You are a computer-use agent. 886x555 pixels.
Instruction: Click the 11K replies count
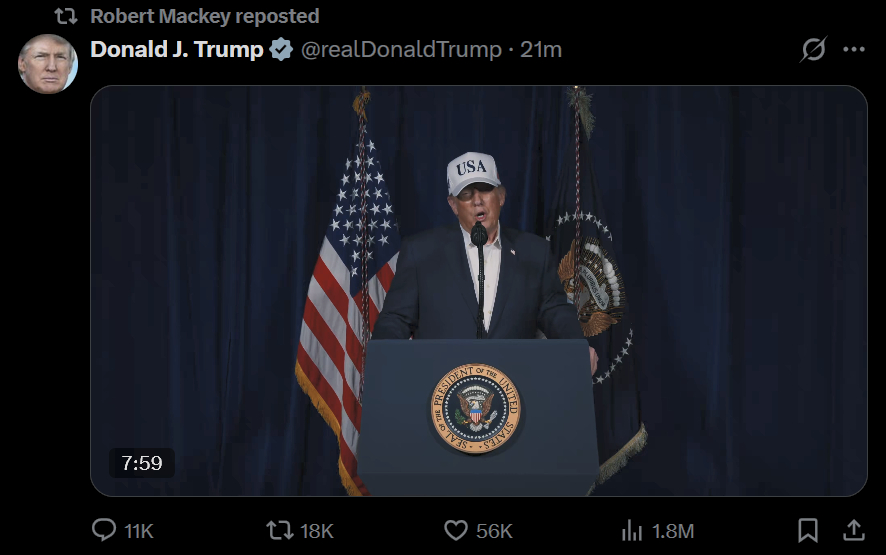pos(139,531)
